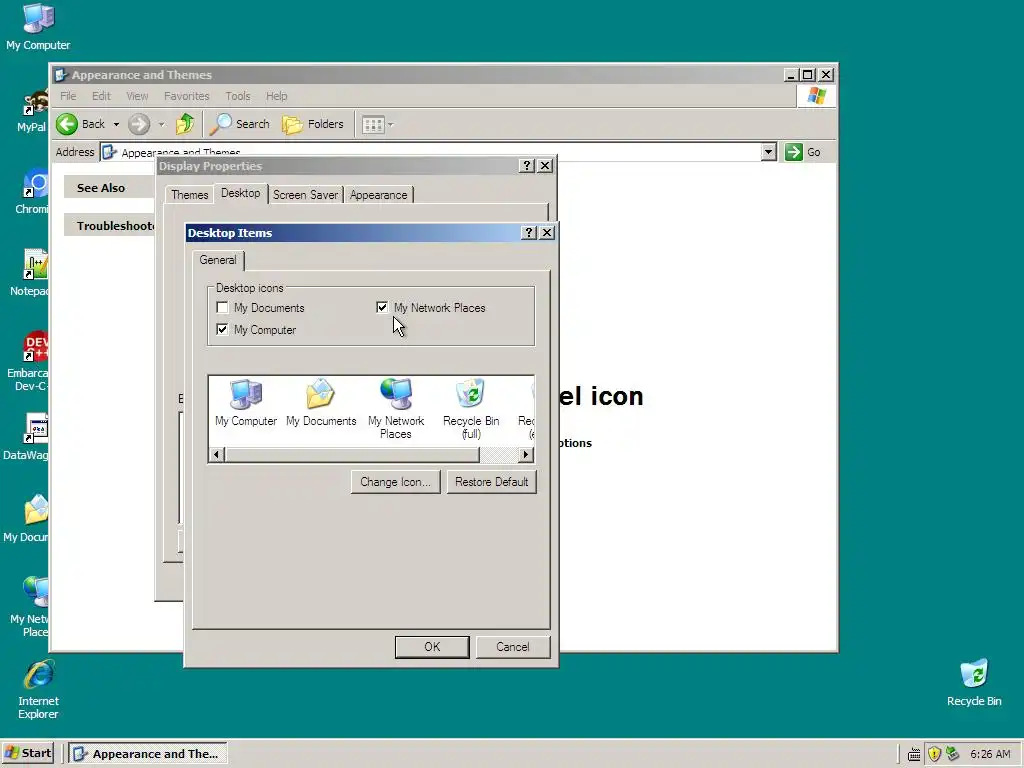The image size is (1024, 768).
Task: Open the Tools menu
Action: tap(238, 96)
